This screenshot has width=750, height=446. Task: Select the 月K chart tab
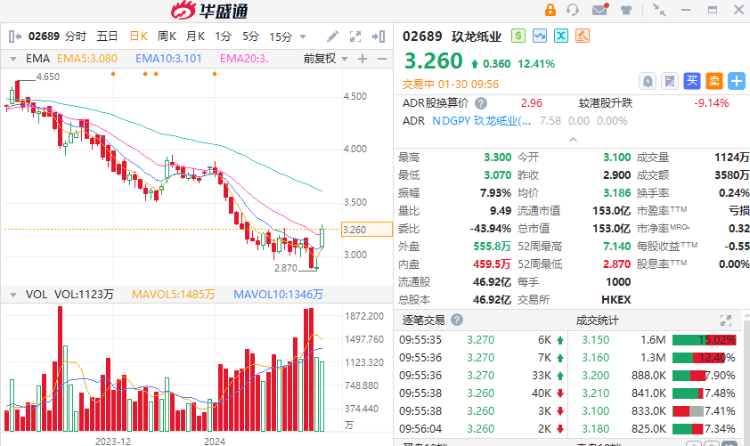pyautogui.click(x=195, y=36)
